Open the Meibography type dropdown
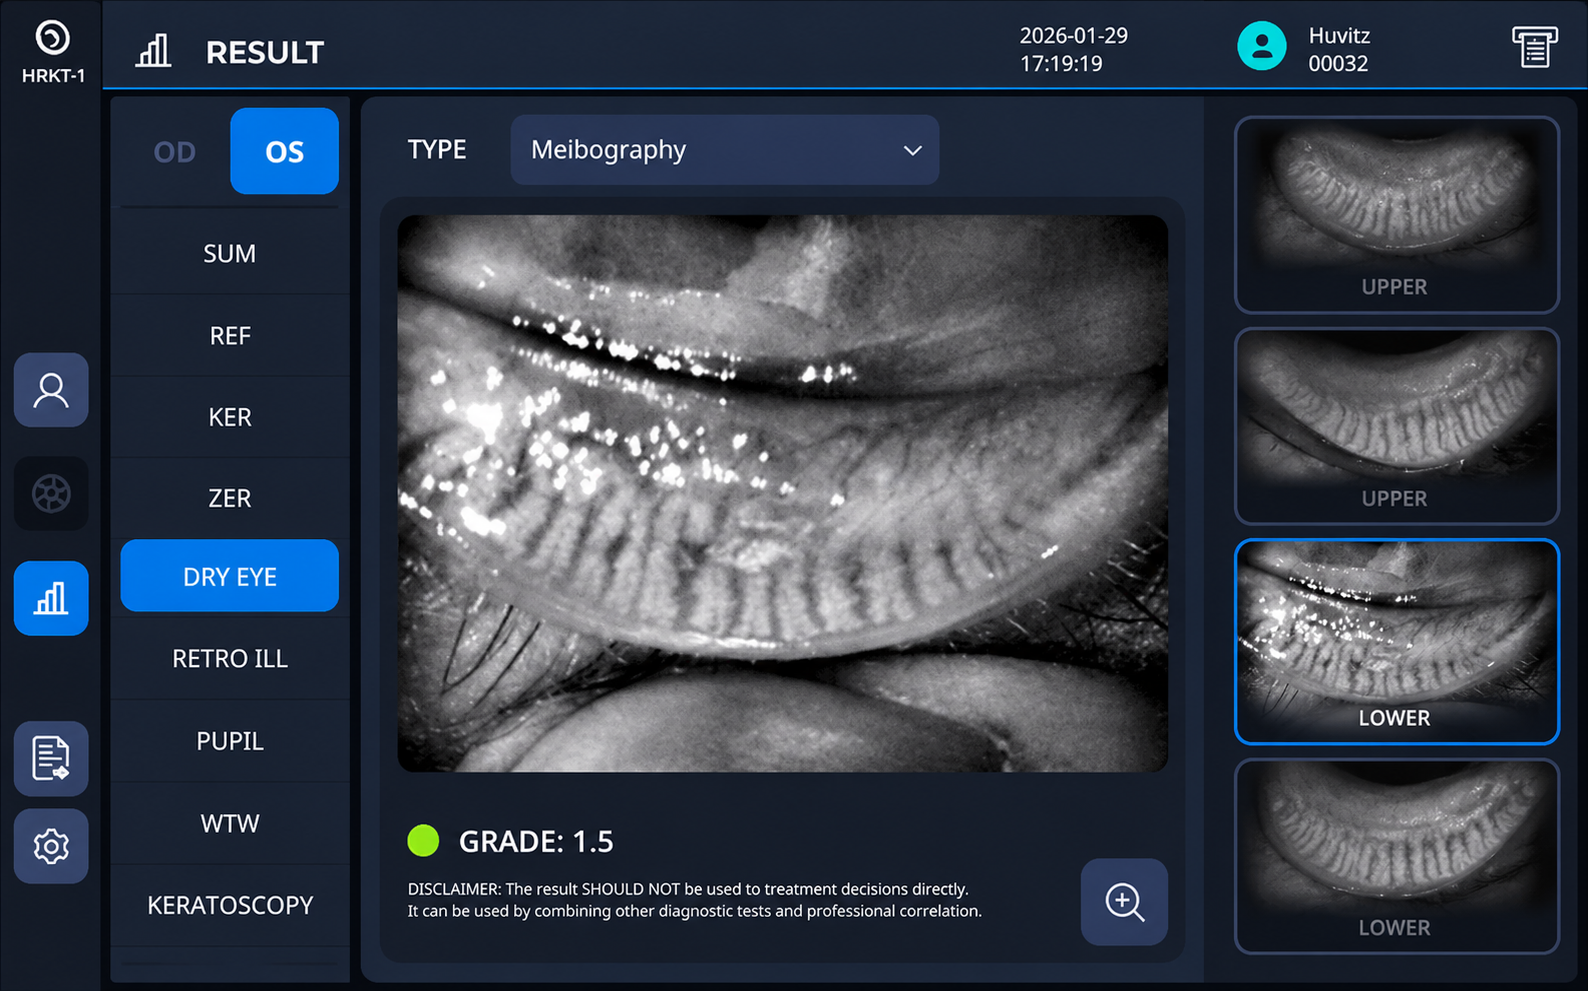This screenshot has width=1588, height=991. pyautogui.click(x=724, y=150)
